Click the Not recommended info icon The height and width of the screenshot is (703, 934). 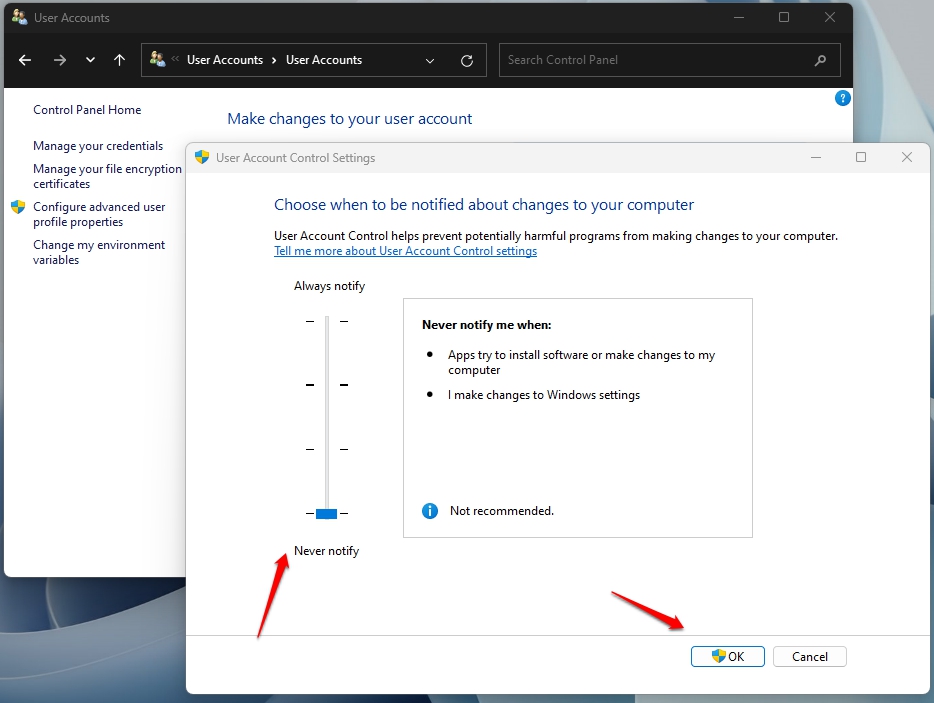pyautogui.click(x=429, y=511)
